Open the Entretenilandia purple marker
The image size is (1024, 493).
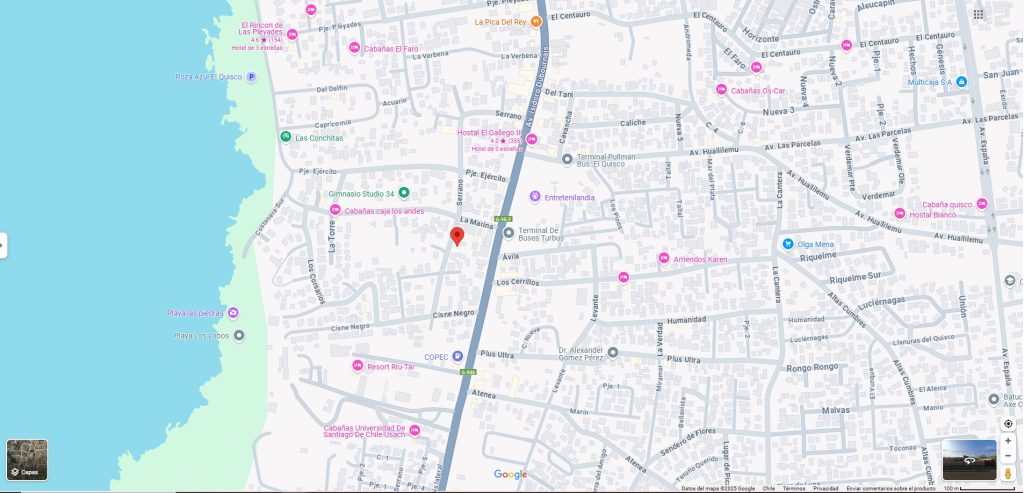(x=535, y=197)
